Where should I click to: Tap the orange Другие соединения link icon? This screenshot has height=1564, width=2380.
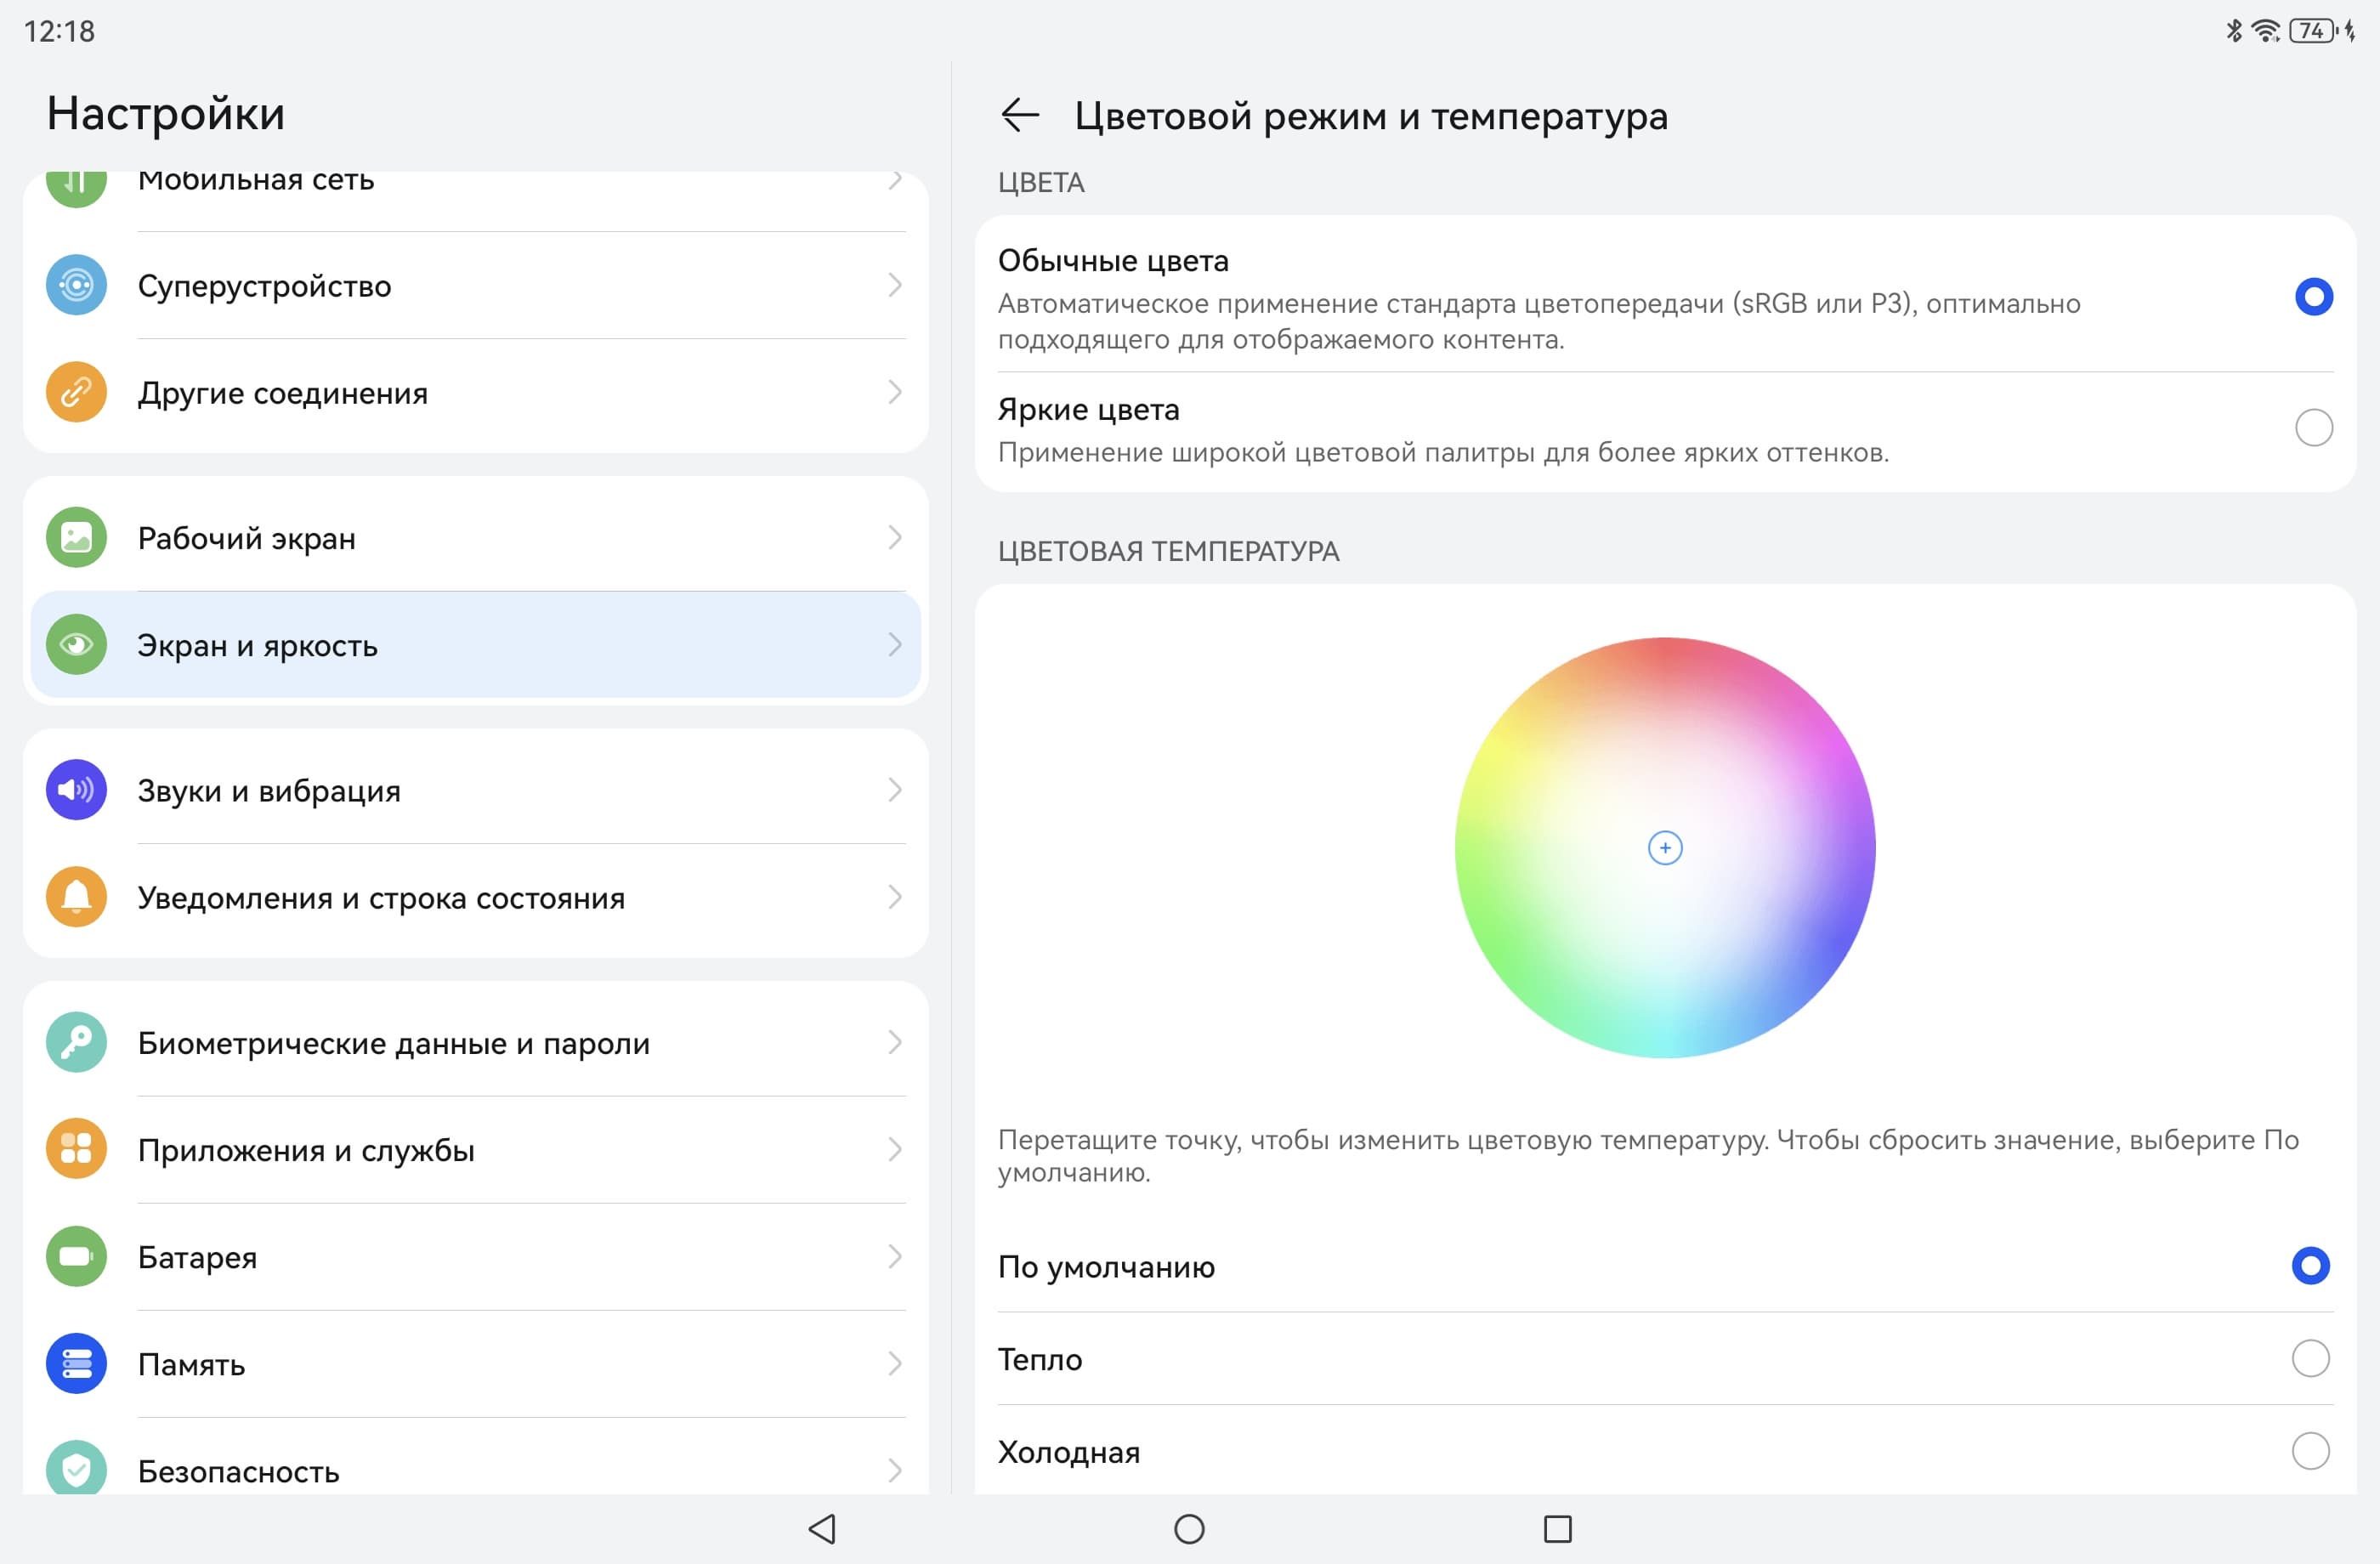coord(76,392)
